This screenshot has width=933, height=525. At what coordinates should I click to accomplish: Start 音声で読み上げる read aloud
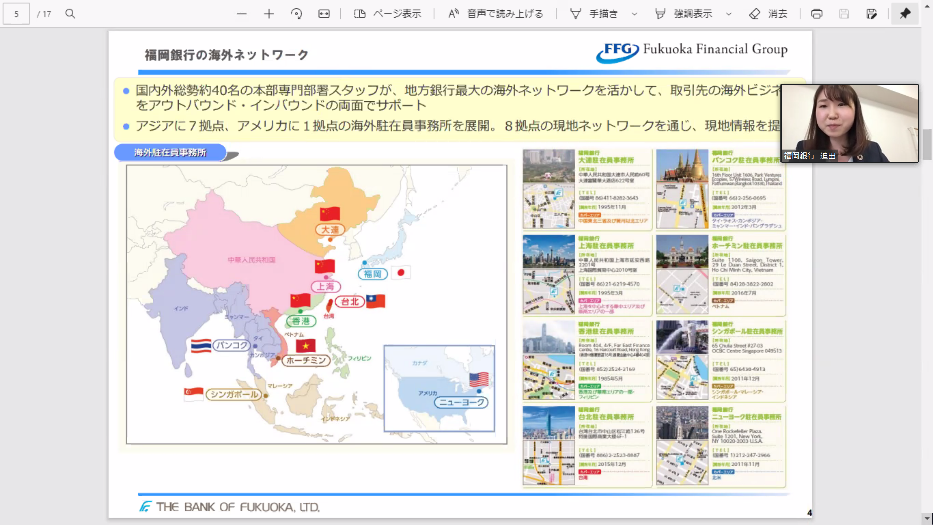[x=496, y=13]
